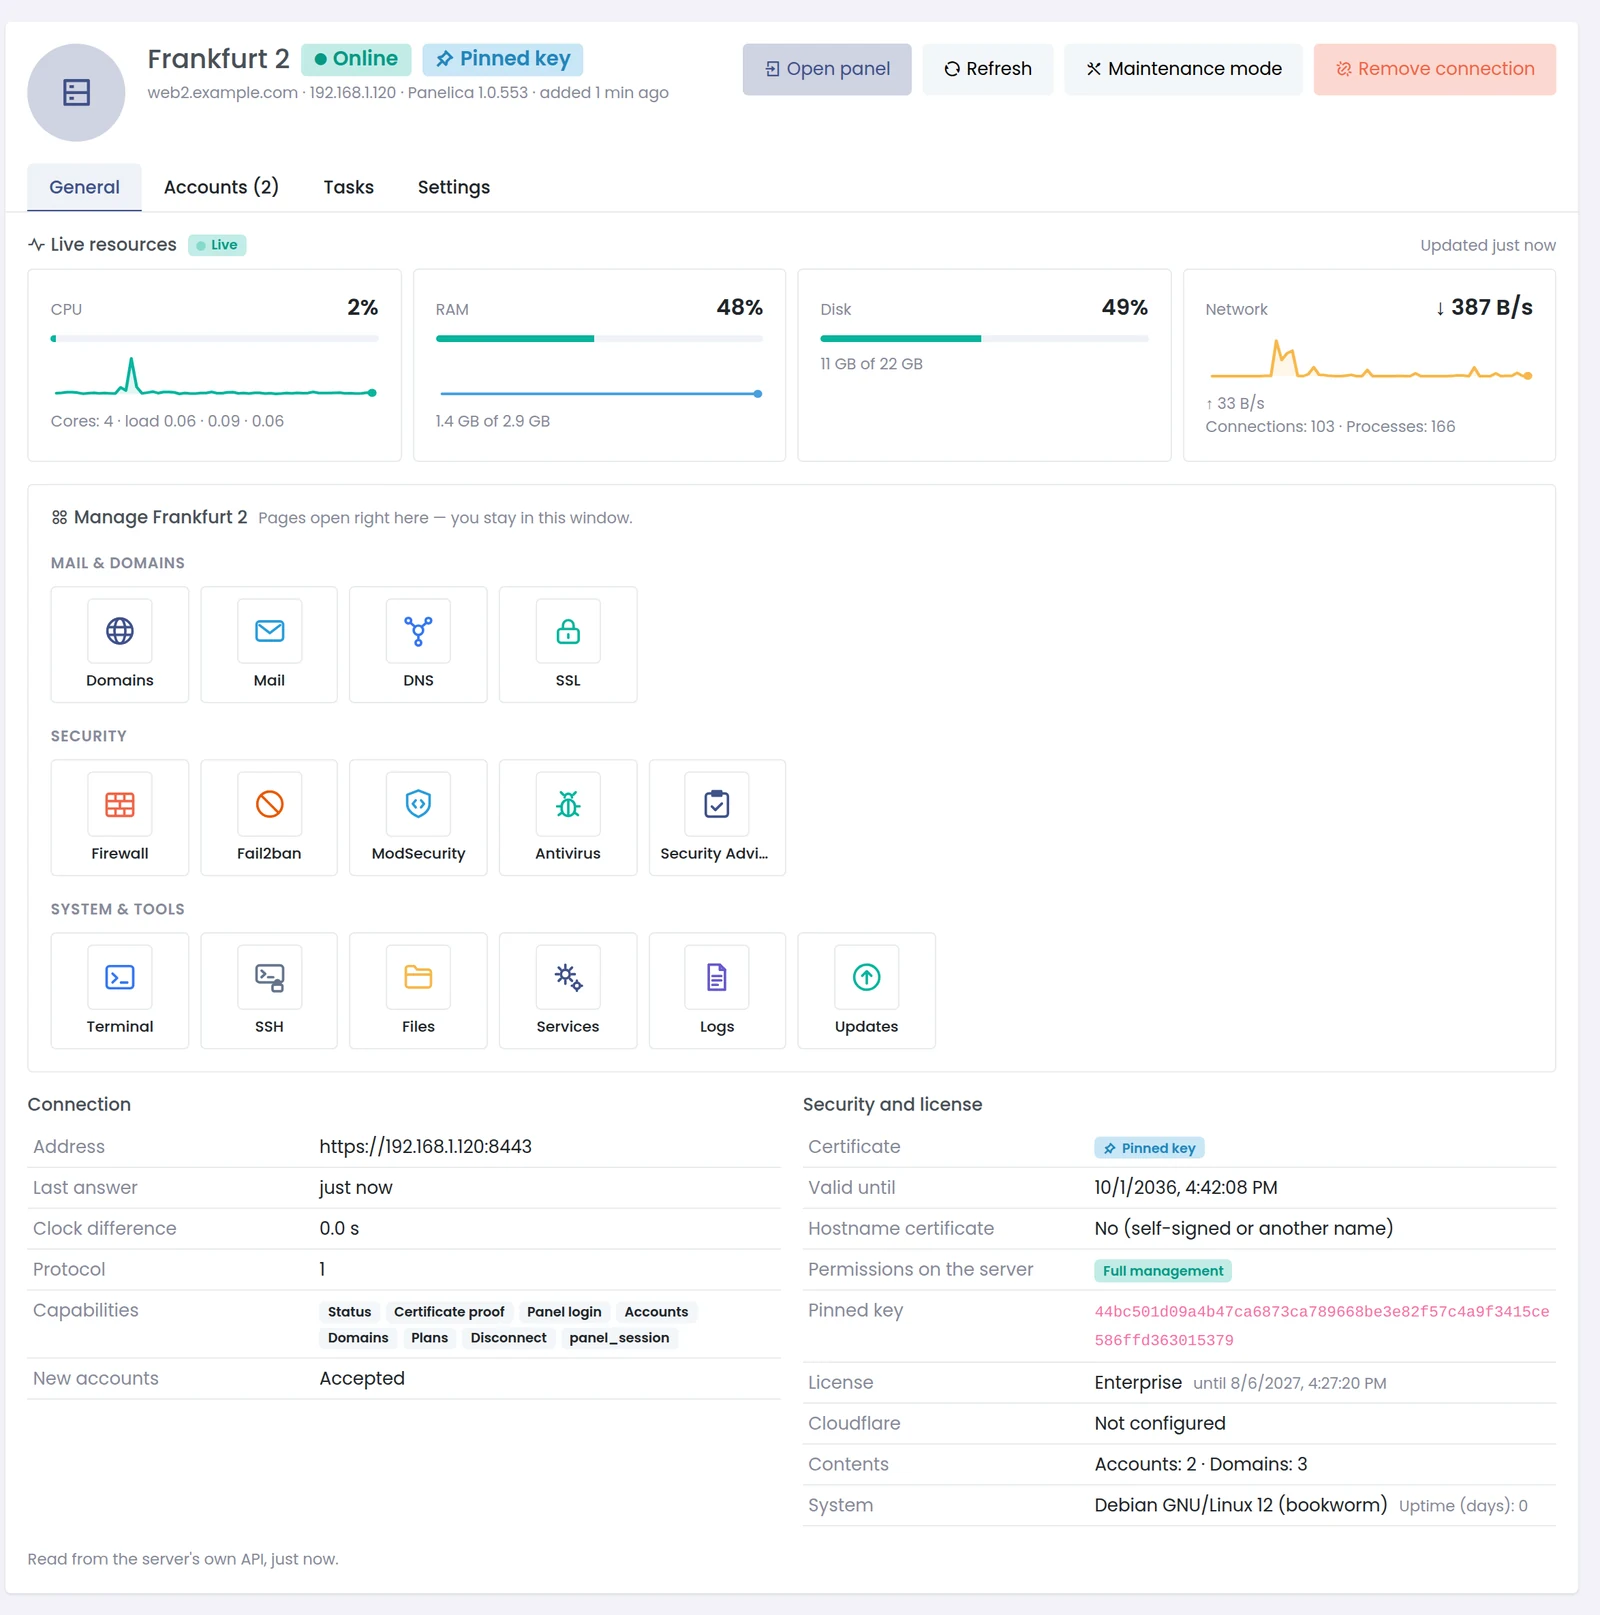Viewport: 1600px width, 1615px height.
Task: Click the Frankfurt 2 server avatar icon
Action: click(76, 92)
